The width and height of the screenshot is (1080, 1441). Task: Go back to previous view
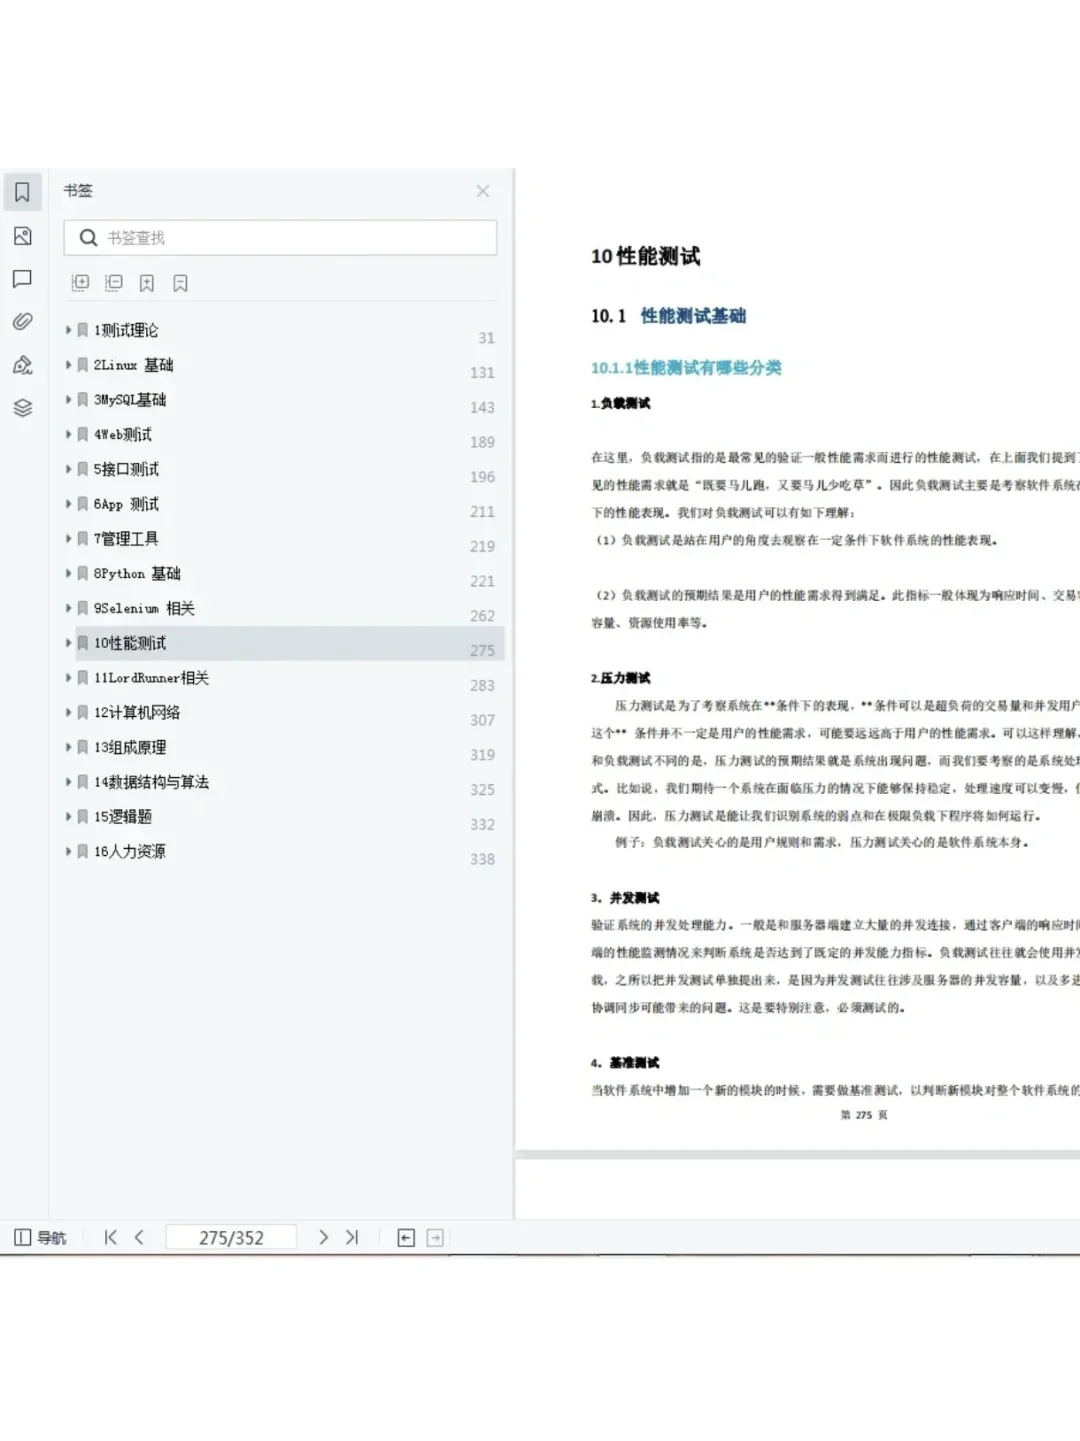pyautogui.click(x=405, y=1237)
